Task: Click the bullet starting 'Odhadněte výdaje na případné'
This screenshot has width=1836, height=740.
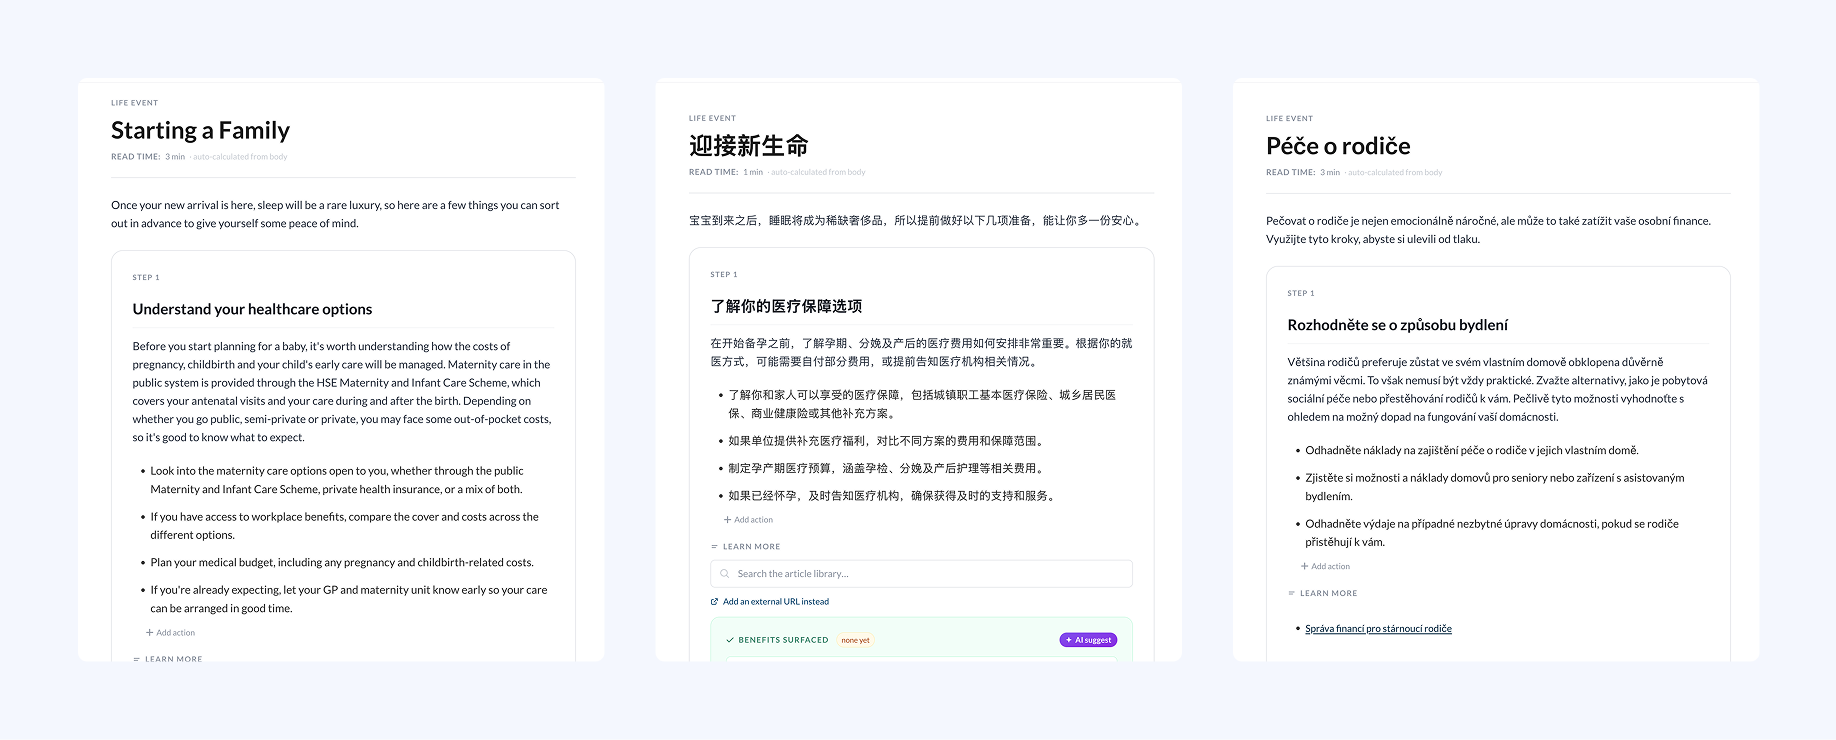Action: pyautogui.click(x=1492, y=533)
